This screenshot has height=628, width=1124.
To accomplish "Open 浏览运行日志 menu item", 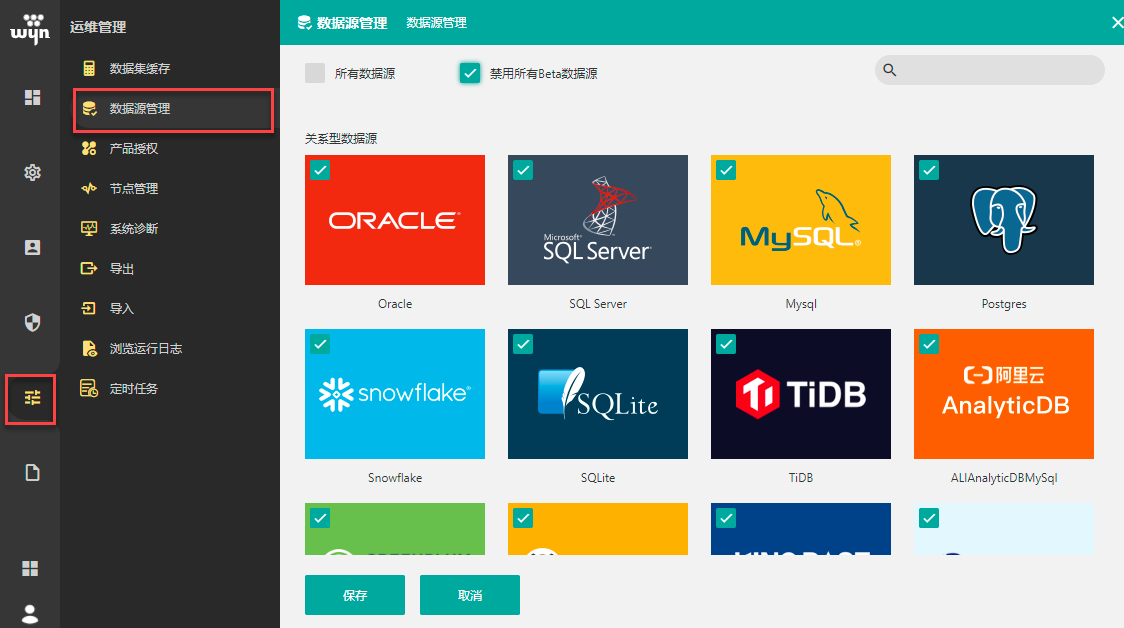I will pos(145,349).
